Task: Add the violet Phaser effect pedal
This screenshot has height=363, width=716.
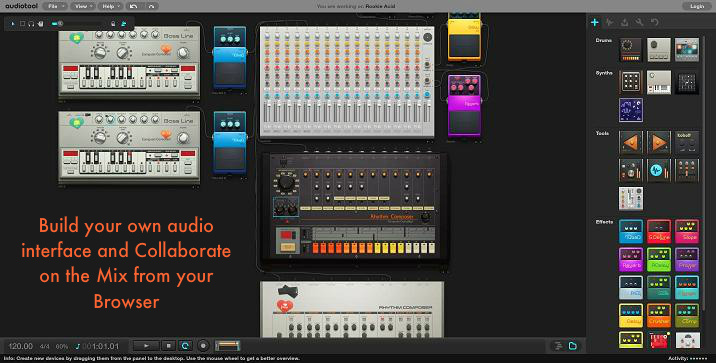Action: [687, 259]
